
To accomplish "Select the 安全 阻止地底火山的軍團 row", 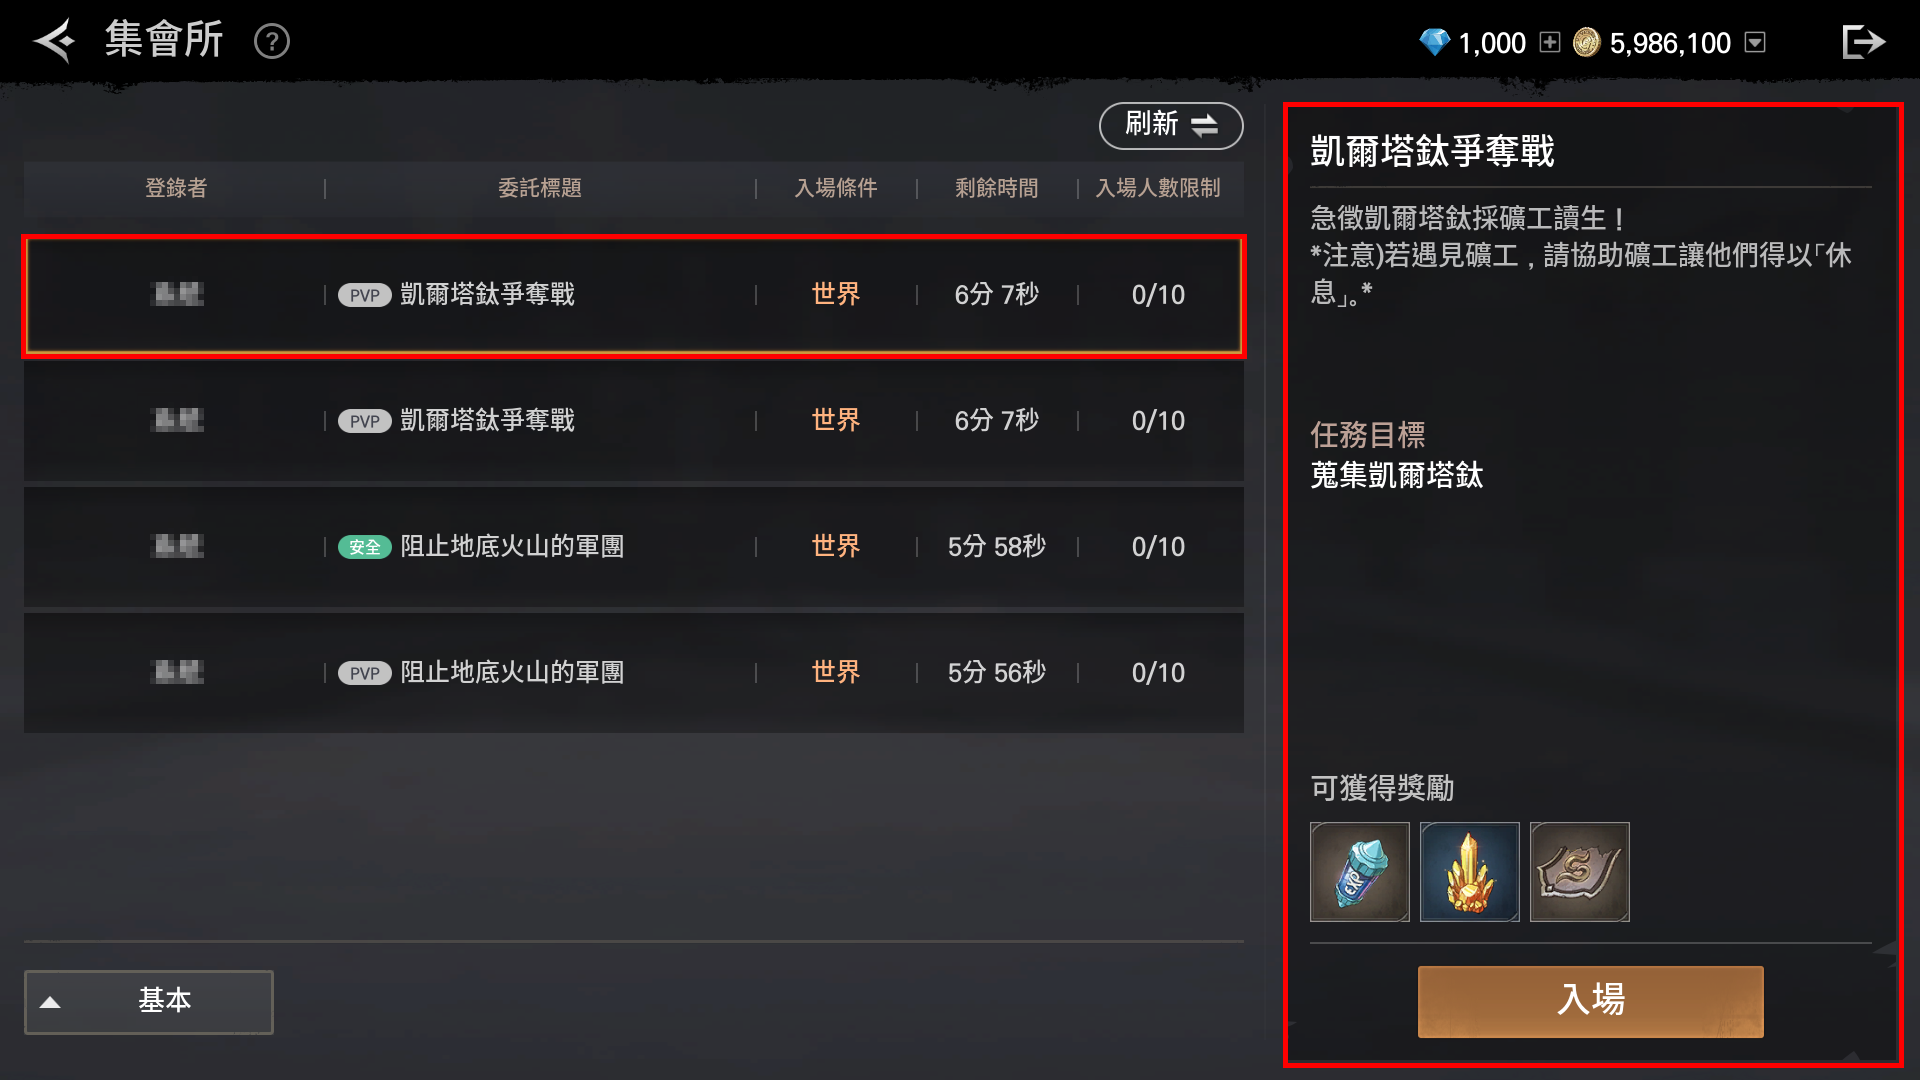I will pos(634,547).
